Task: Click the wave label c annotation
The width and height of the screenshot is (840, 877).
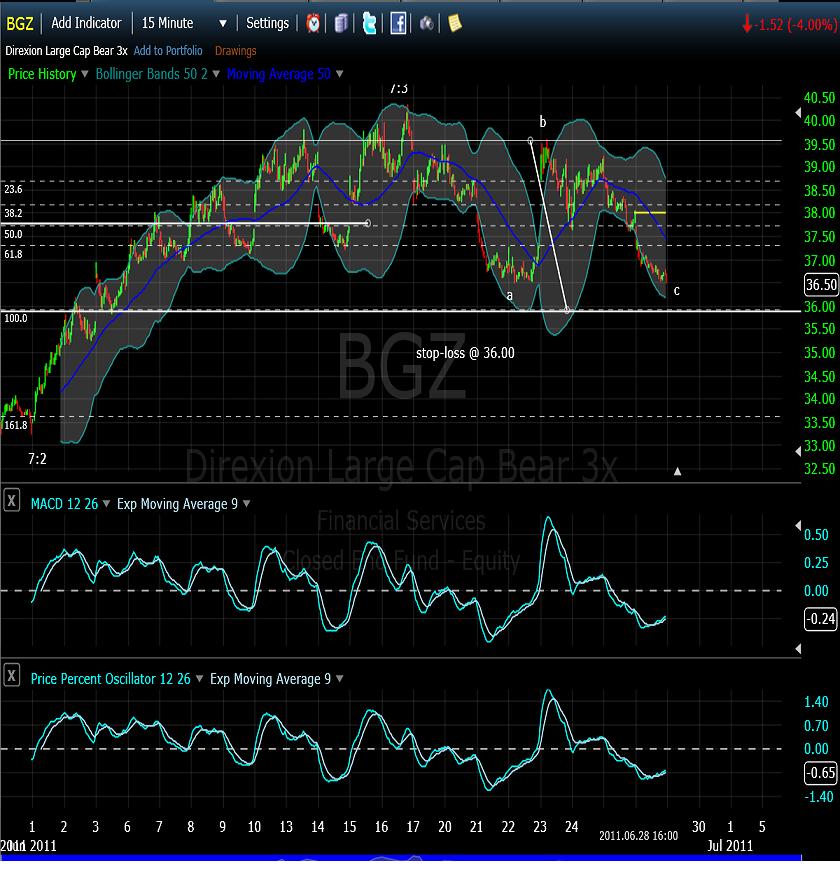Action: 677,290
